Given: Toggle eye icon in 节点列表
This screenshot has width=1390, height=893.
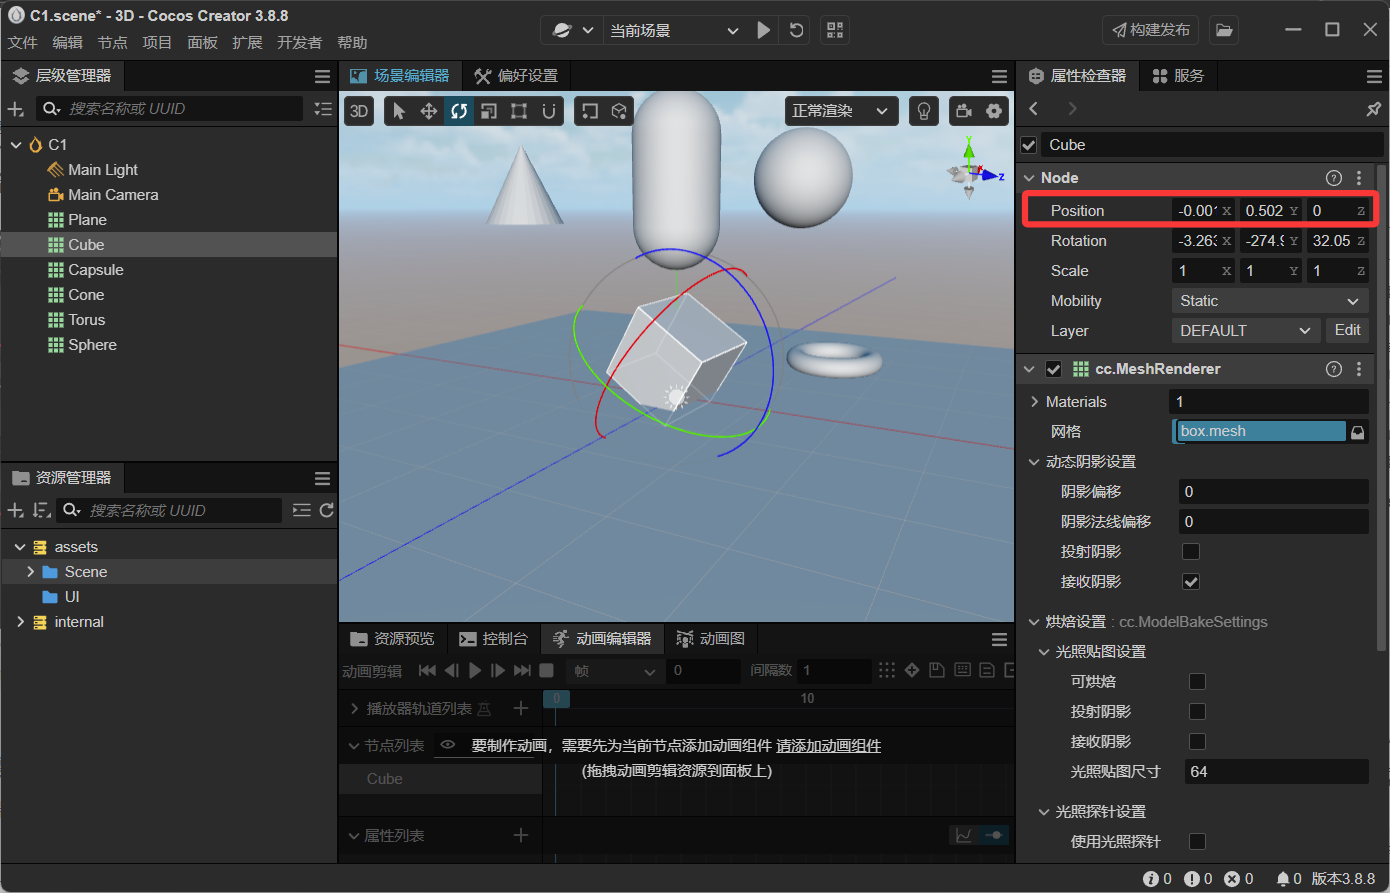Looking at the screenshot, I should coord(448,745).
